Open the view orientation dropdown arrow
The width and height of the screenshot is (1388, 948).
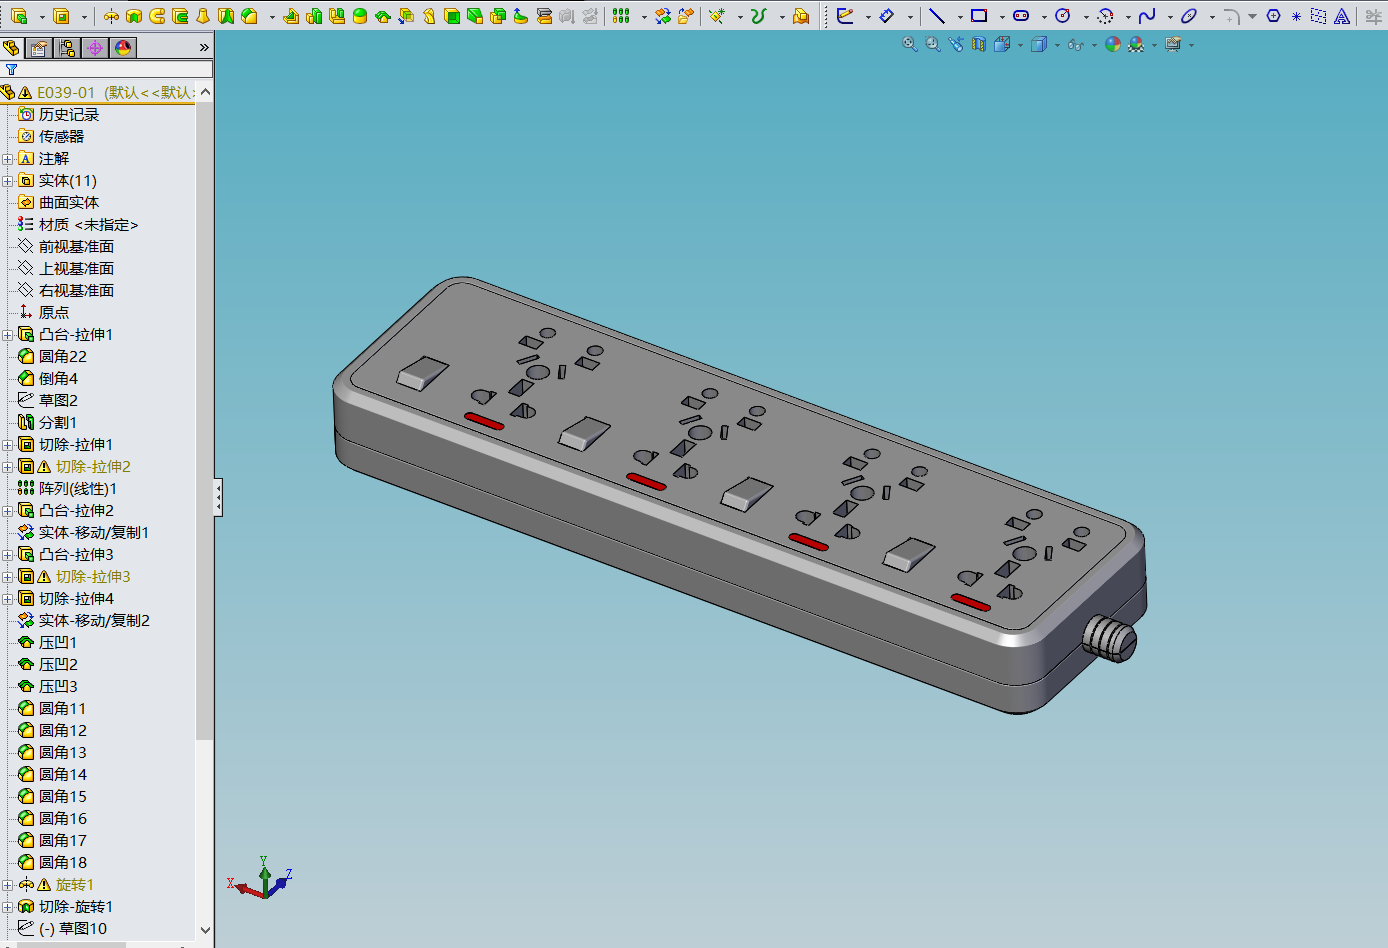point(1020,45)
